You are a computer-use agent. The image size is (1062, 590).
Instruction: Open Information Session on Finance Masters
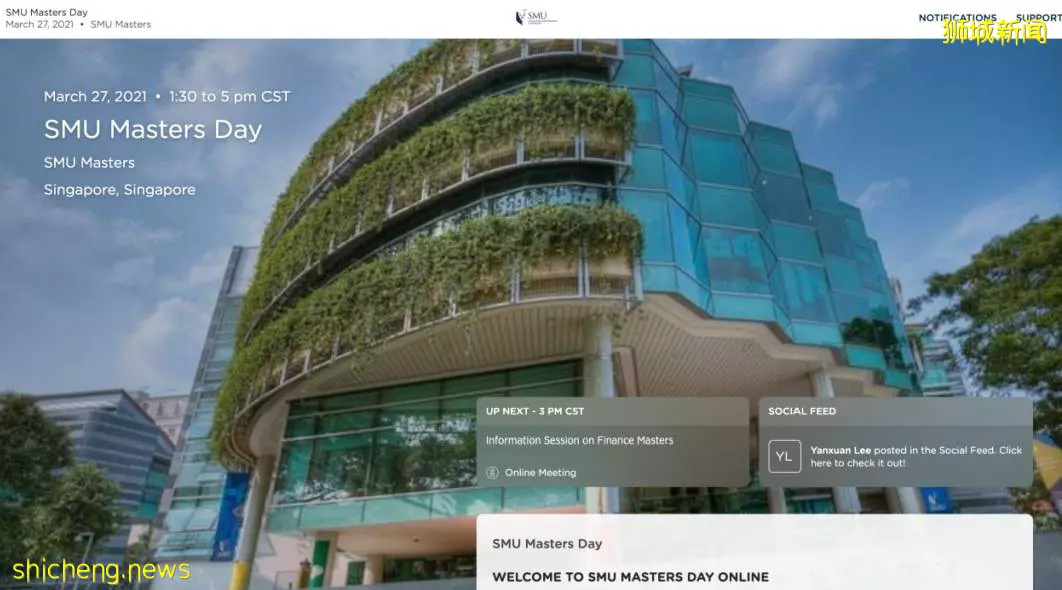(580, 440)
